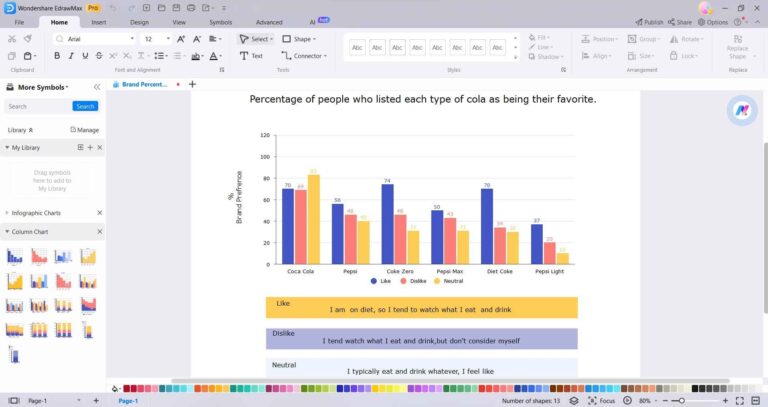Image resolution: width=768 pixels, height=407 pixels.
Task: Select the first blue column chart thumbnail
Action: tap(15, 256)
